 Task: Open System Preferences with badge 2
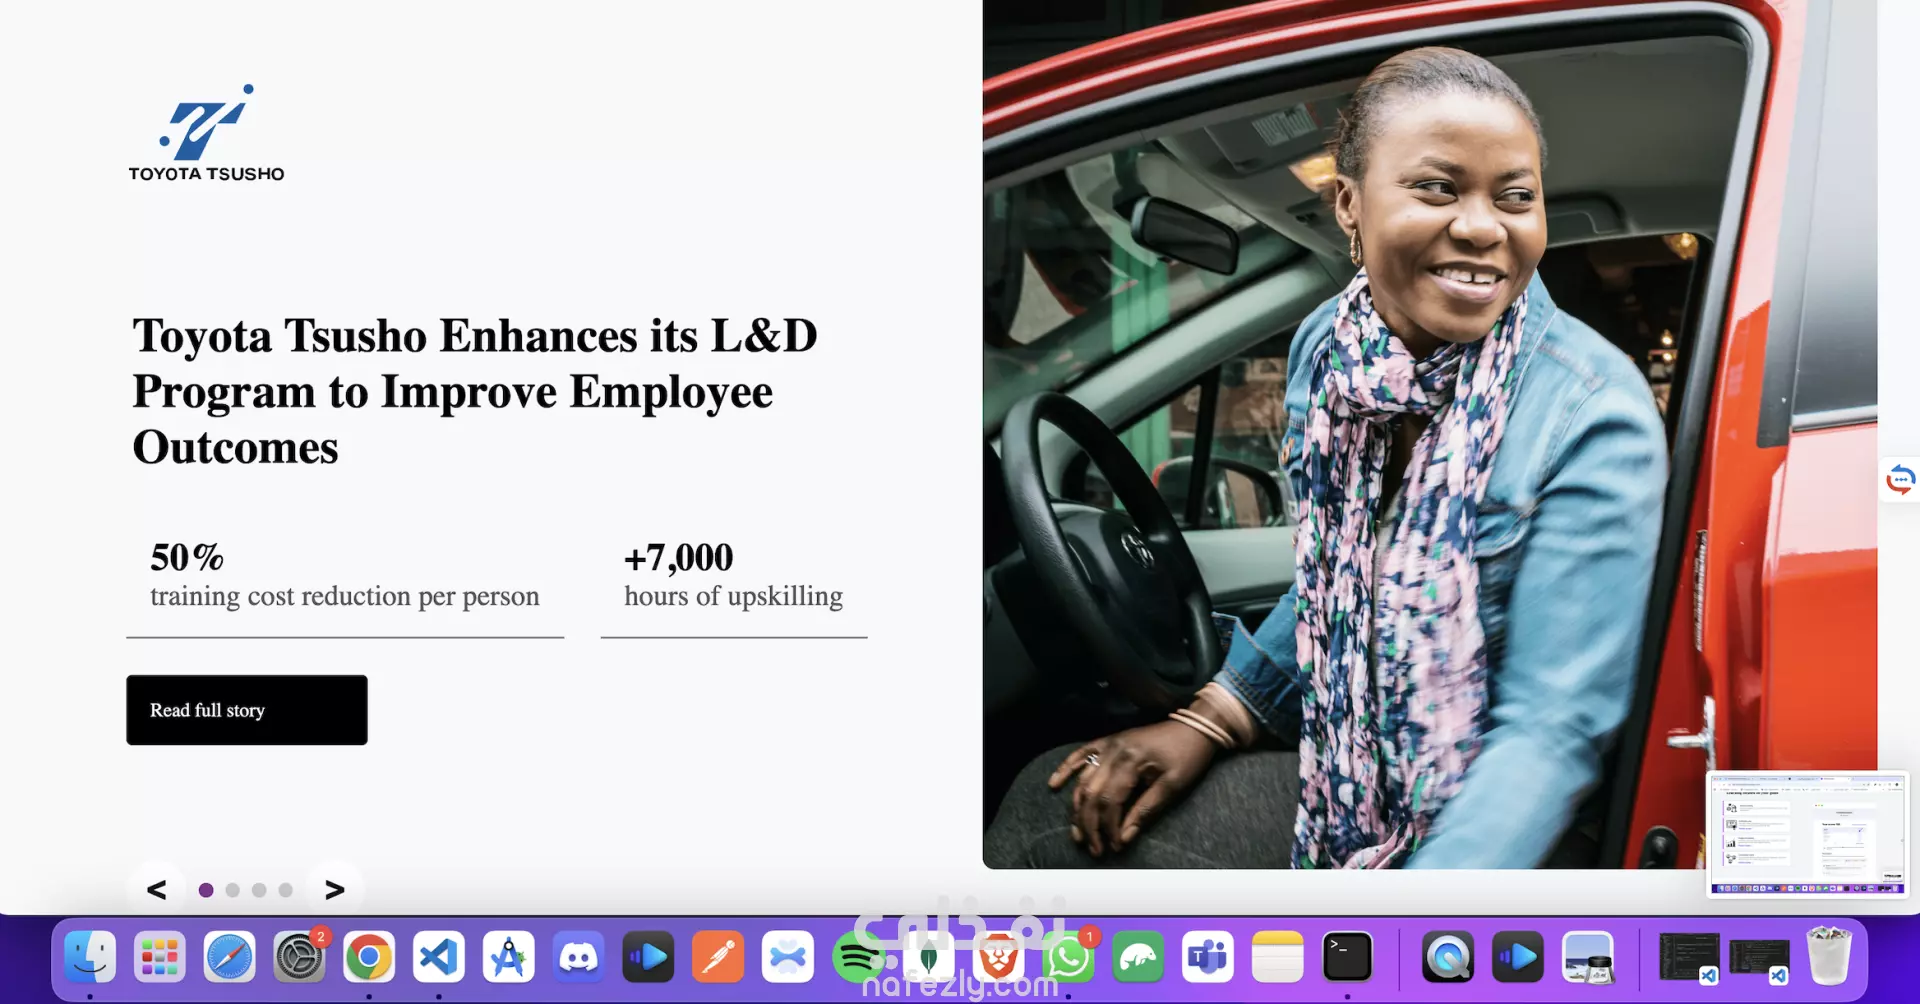[299, 958]
